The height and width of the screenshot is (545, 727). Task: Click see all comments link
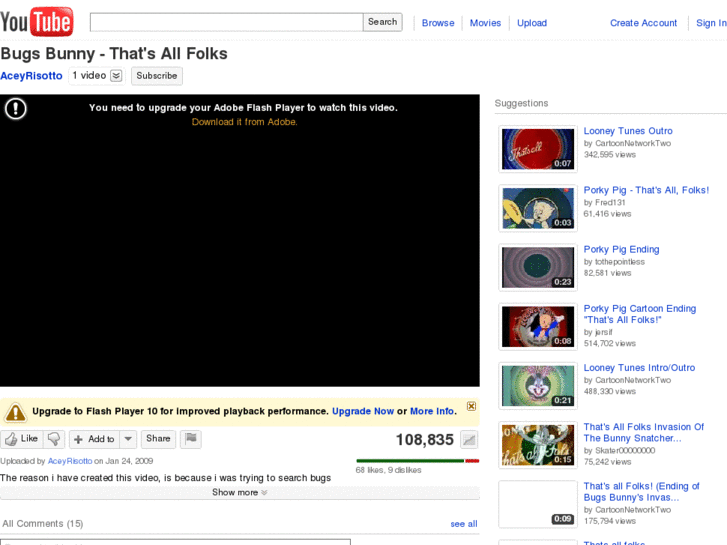(464, 524)
